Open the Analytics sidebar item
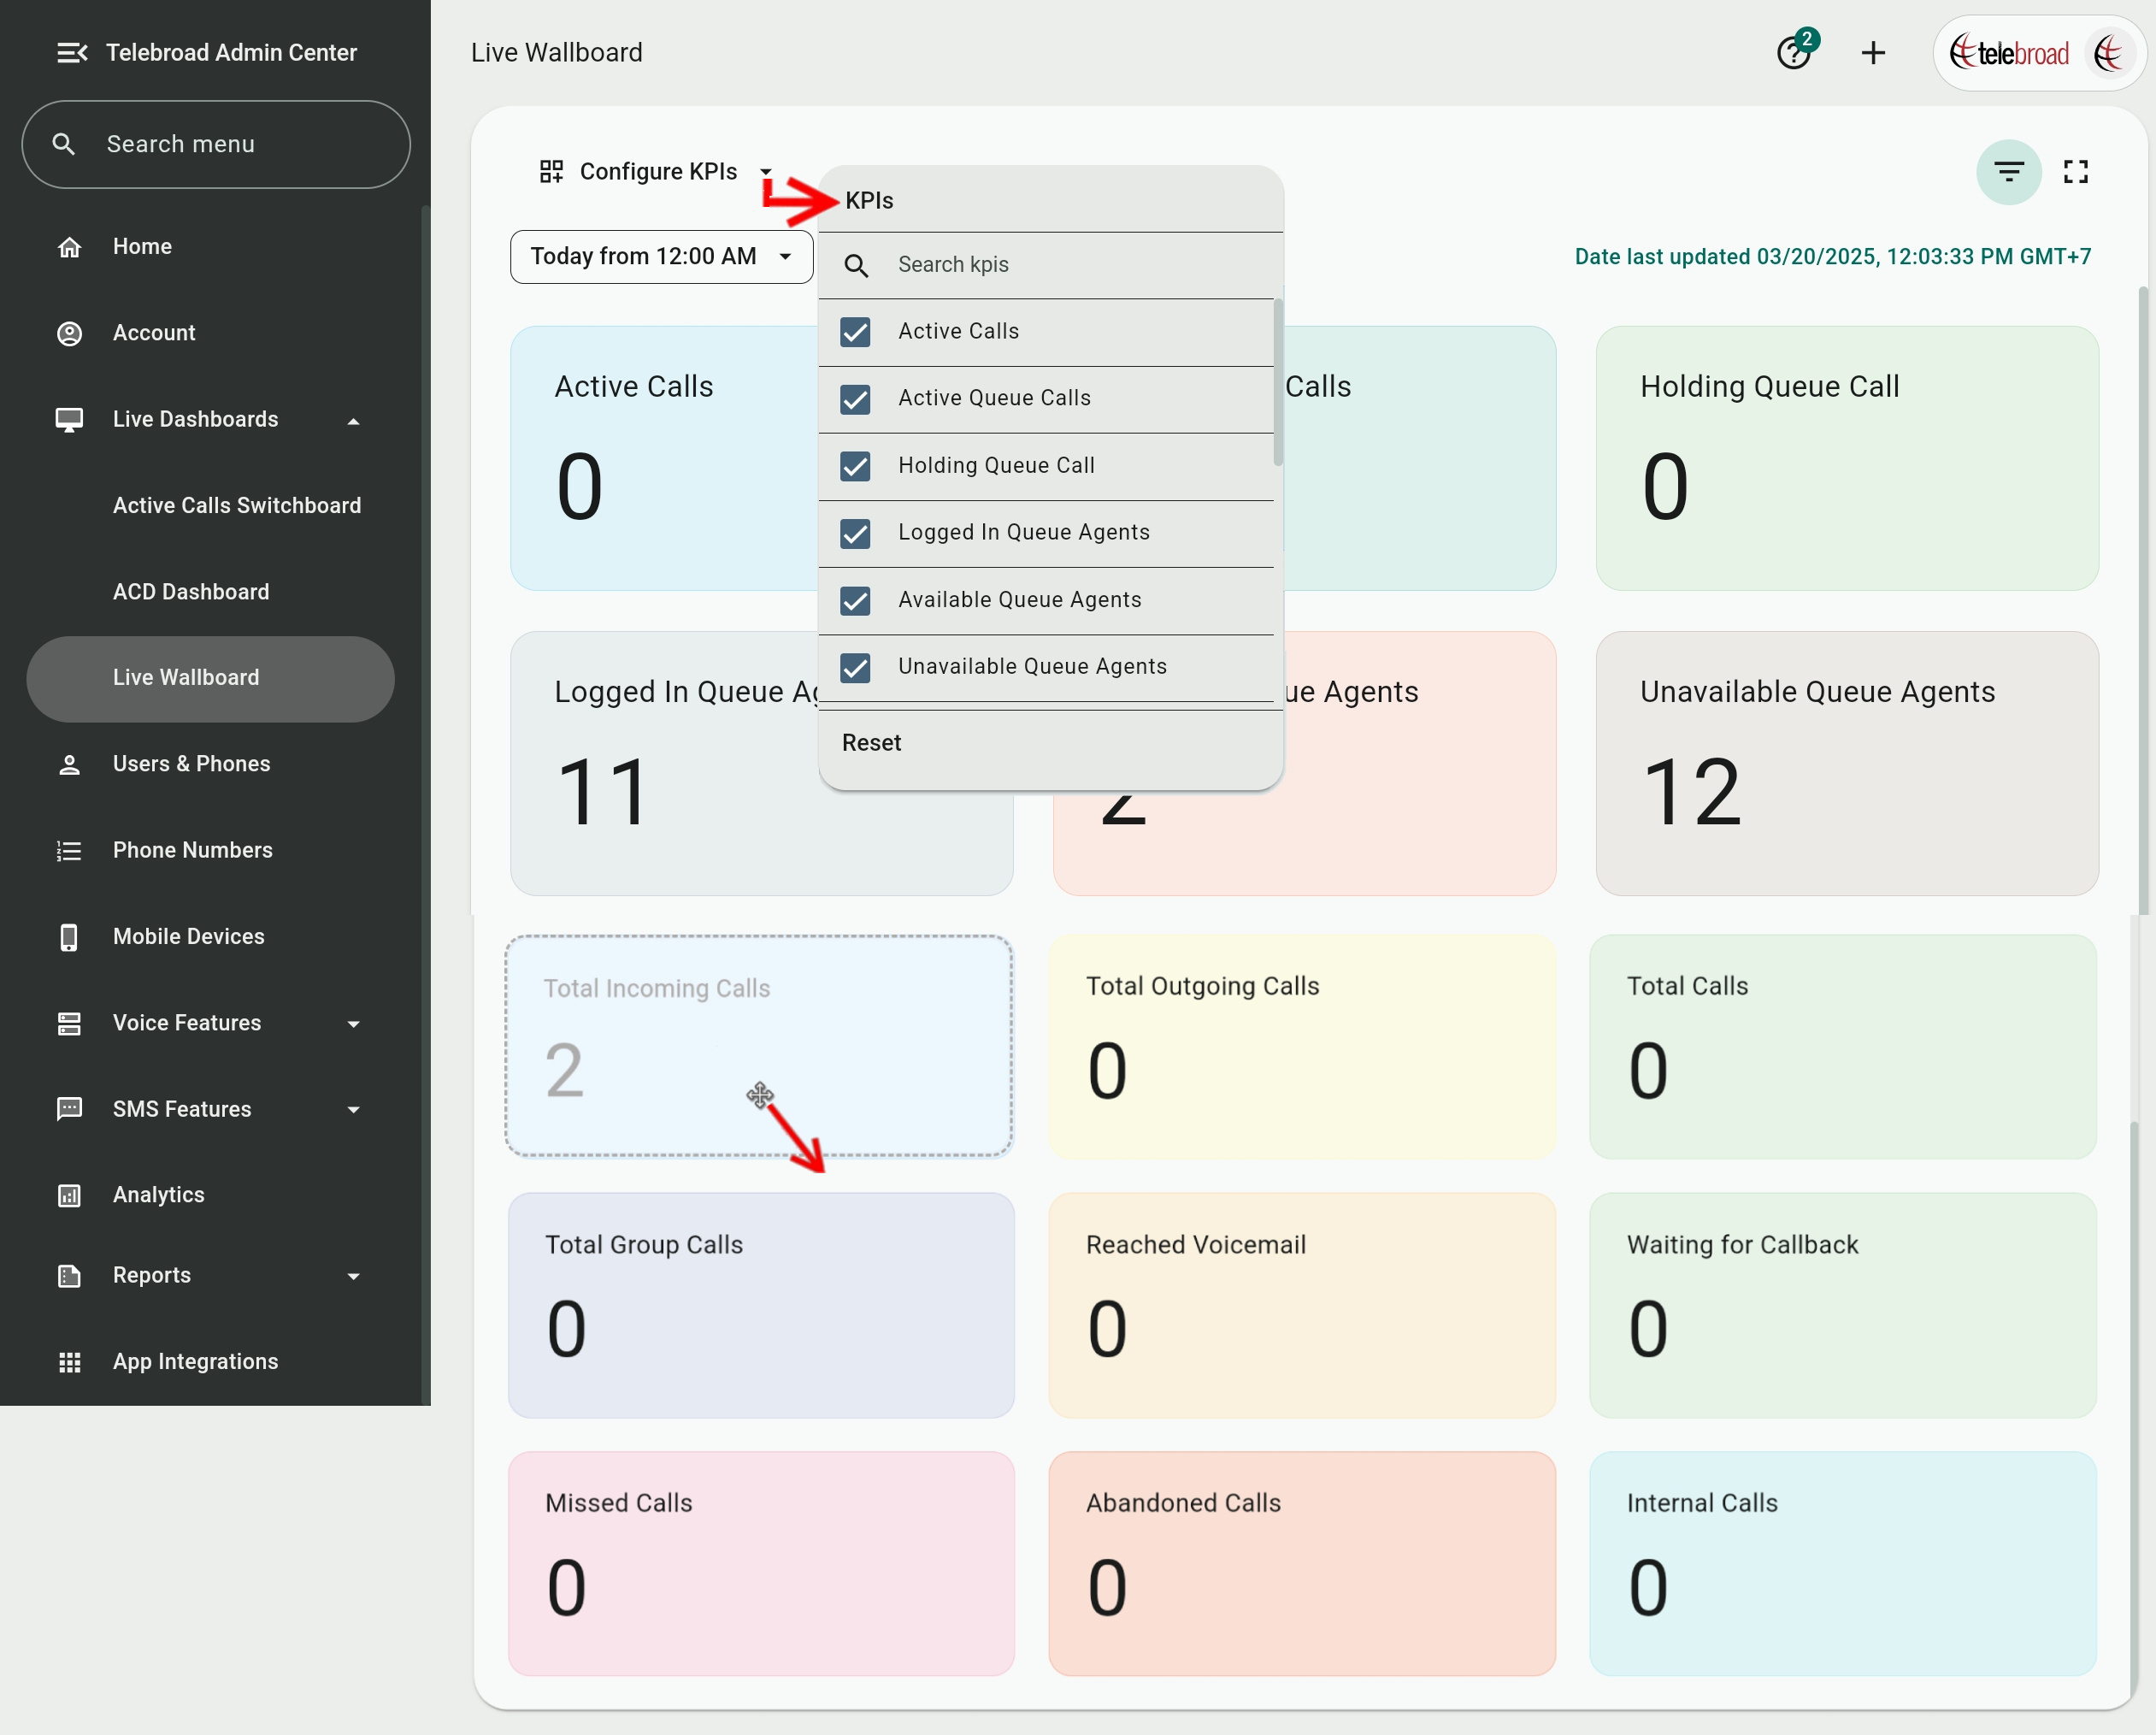The image size is (2156, 1735). 158,1195
